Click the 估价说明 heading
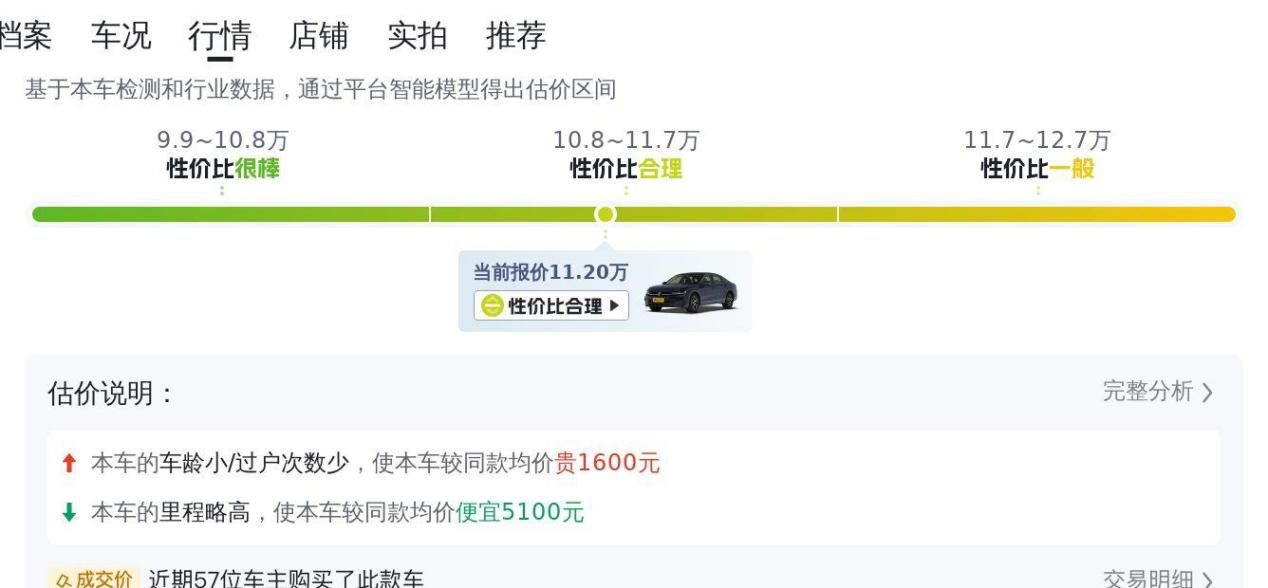Viewport: 1268px width, 588px height. [x=111, y=394]
